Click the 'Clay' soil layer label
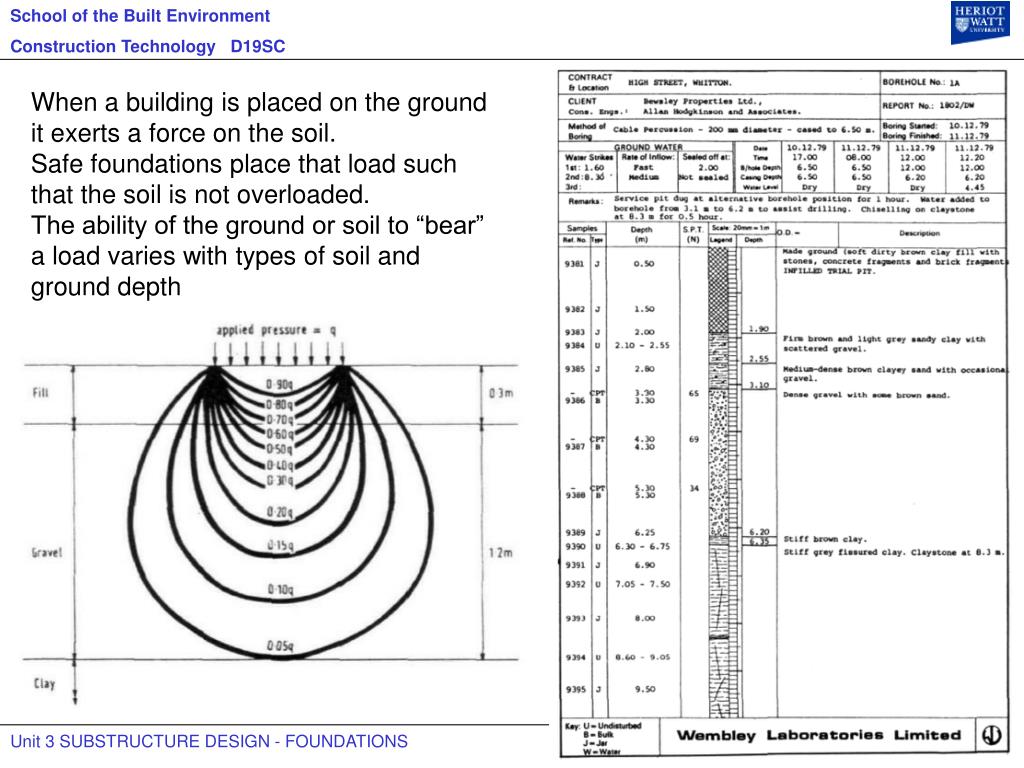The image size is (1024, 768). pyautogui.click(x=44, y=684)
